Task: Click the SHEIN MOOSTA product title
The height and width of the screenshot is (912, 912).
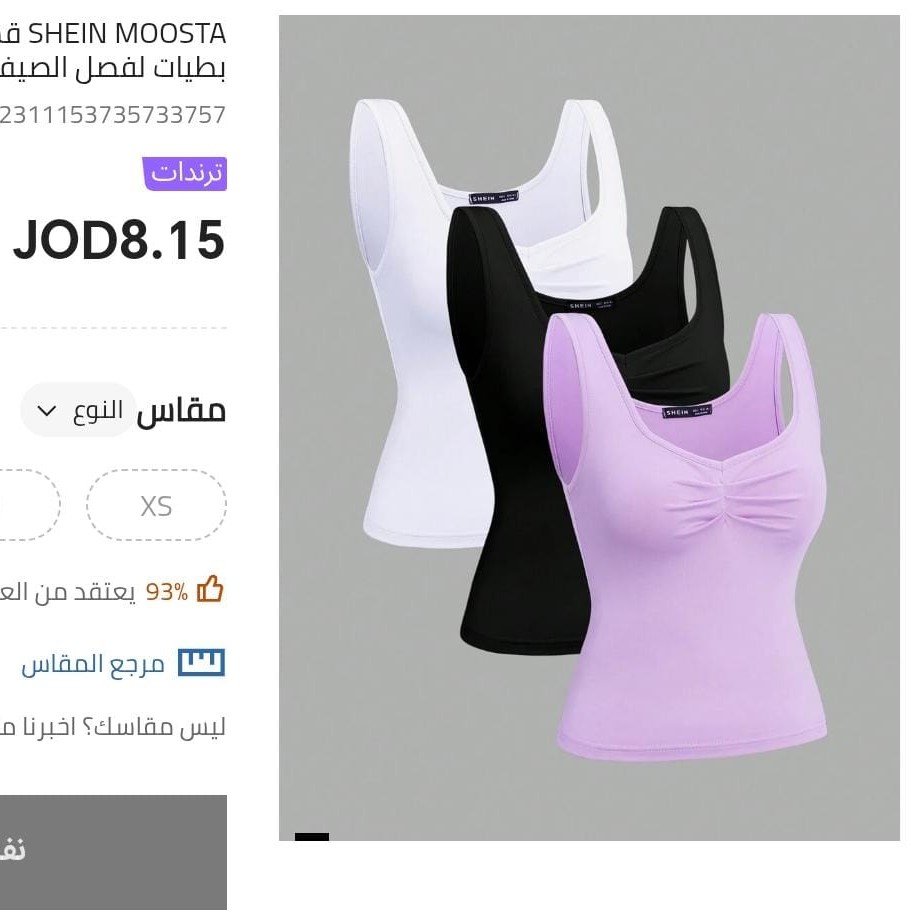Action: (113, 51)
